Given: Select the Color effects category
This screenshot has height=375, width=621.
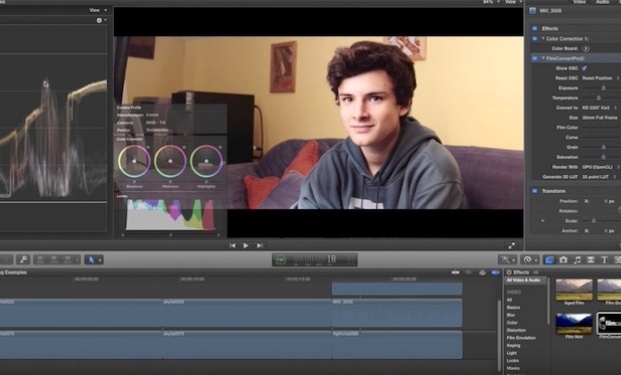Looking at the screenshot, I should click(512, 322).
